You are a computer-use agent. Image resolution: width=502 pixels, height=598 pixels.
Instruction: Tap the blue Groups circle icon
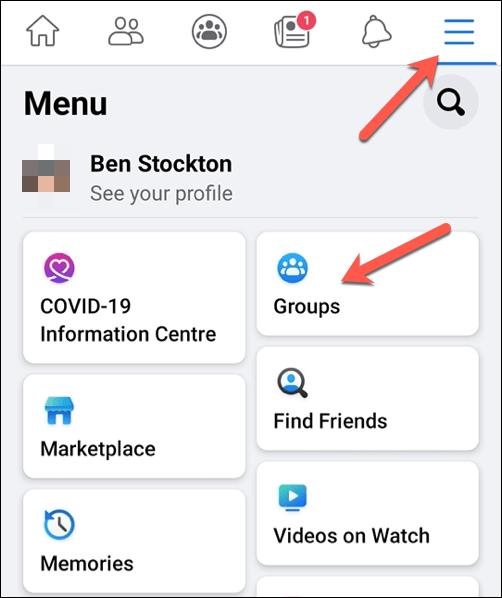pyautogui.click(x=292, y=268)
